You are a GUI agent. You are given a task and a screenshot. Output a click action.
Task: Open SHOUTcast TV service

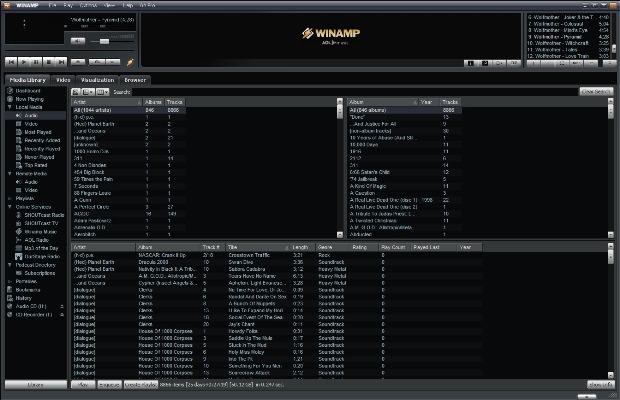click(41, 223)
